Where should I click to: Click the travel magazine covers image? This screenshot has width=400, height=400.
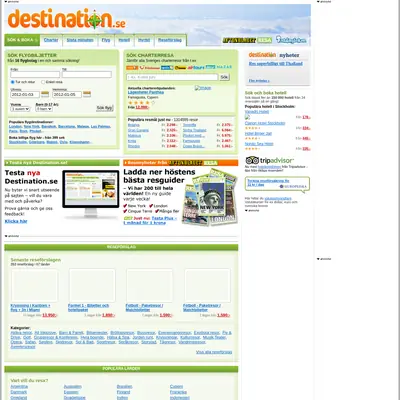(x=210, y=197)
